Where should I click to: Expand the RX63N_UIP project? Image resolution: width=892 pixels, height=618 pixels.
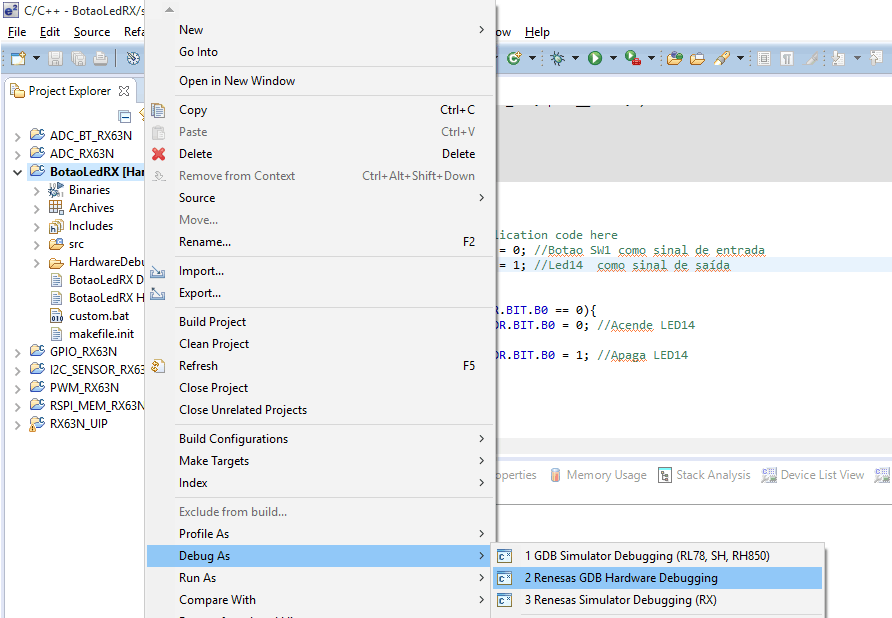pyautogui.click(x=18, y=425)
